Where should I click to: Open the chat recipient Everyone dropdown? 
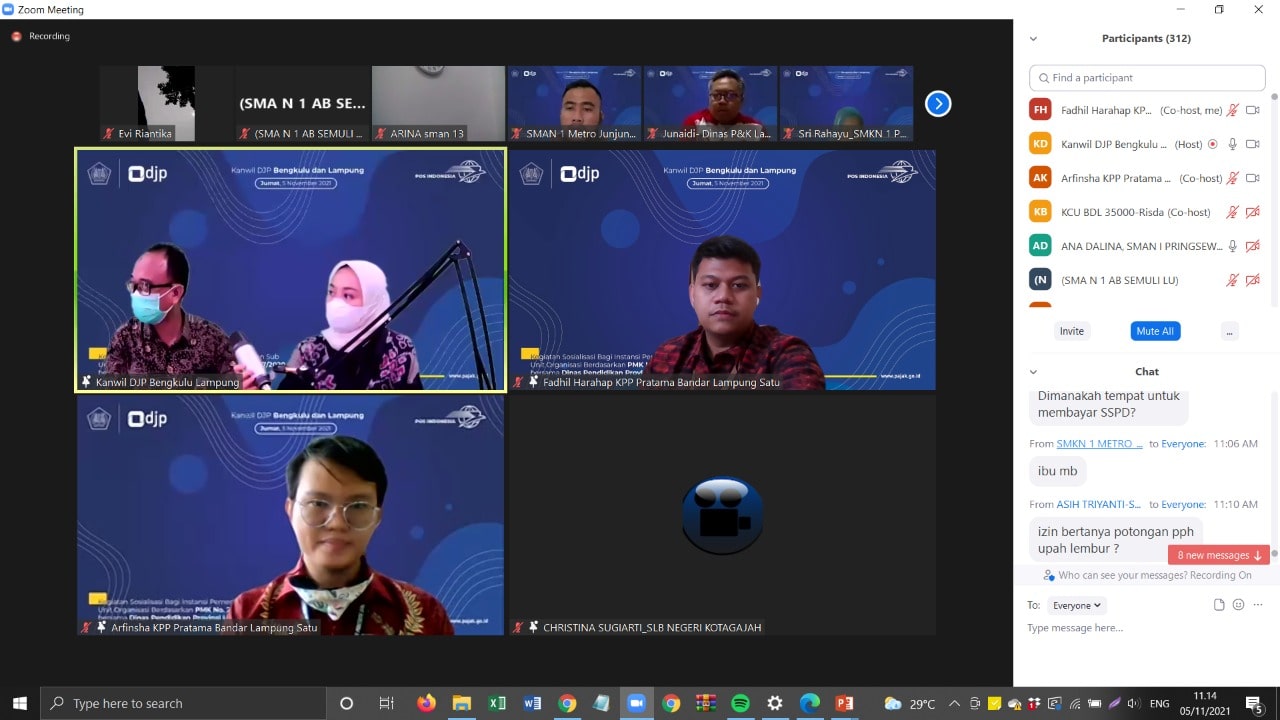coord(1076,605)
